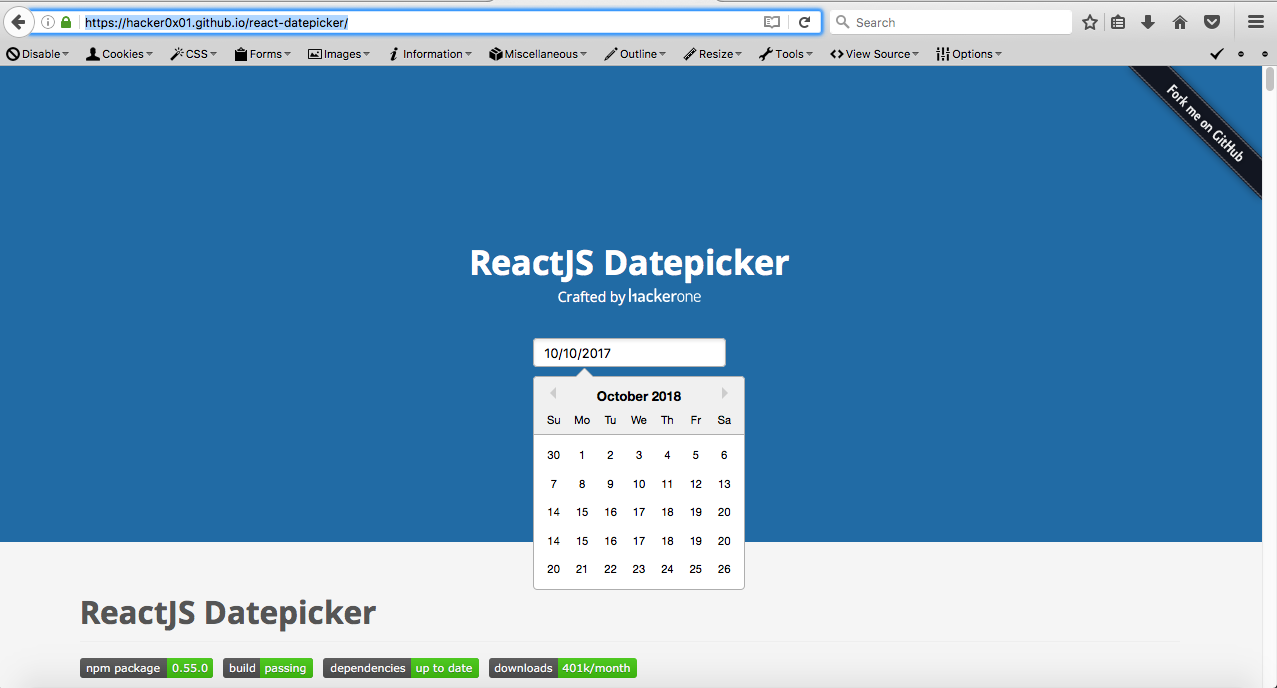Screen dimensions: 1277x688
Task: Choose day 12 in the calendar
Action: click(x=696, y=484)
